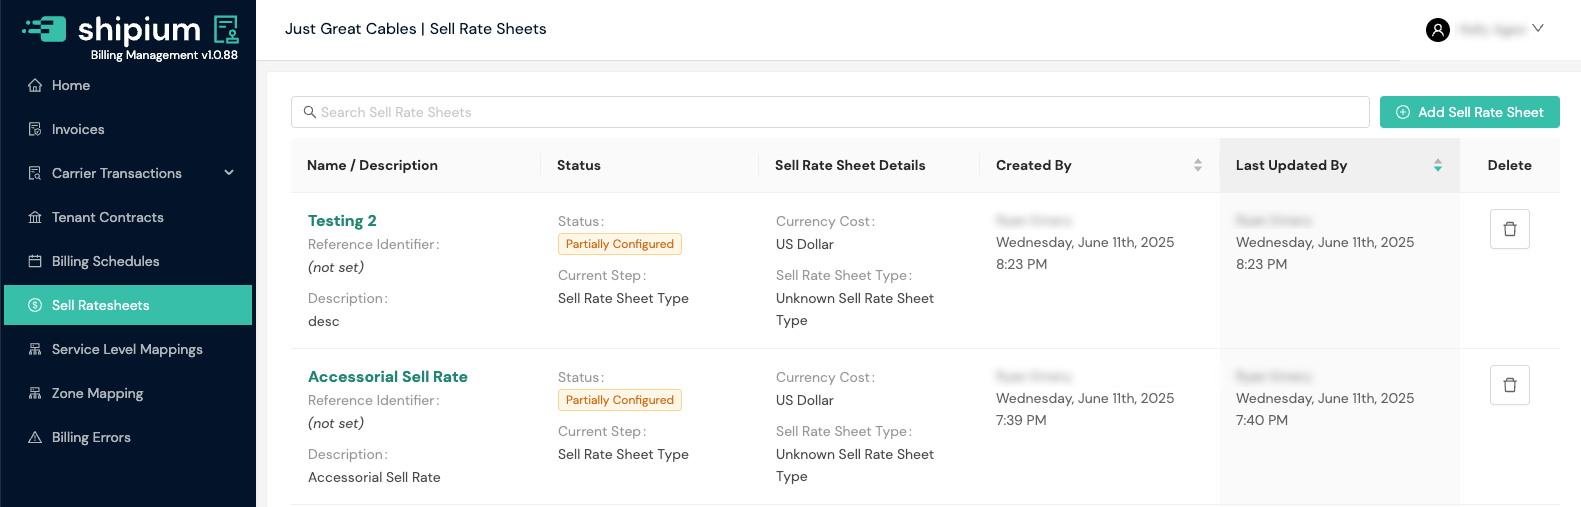The height and width of the screenshot is (507, 1581).
Task: Delete the Accessorial Sell Rate sheet
Action: click(x=1509, y=385)
